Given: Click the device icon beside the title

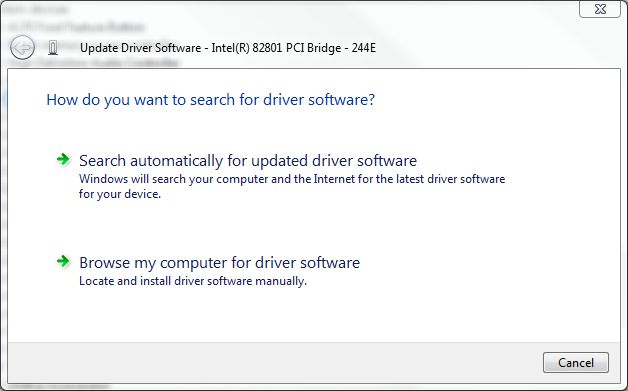Looking at the screenshot, I should [x=52, y=48].
